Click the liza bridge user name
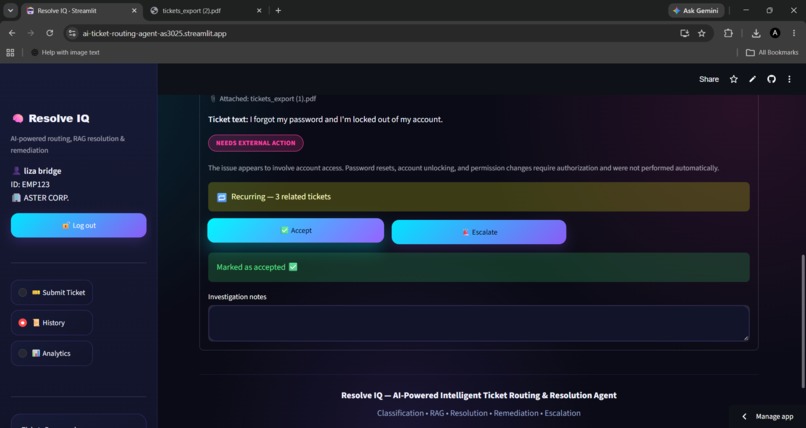Screen dimensions: 806x428 tap(42, 171)
